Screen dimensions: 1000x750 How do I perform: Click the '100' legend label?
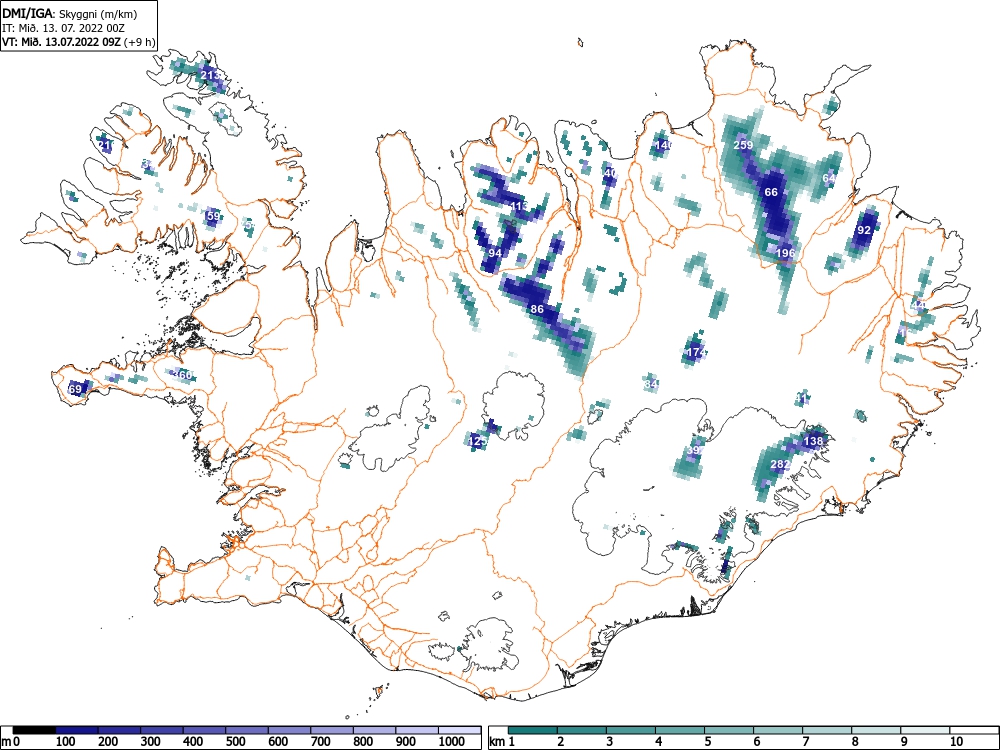click(x=66, y=741)
